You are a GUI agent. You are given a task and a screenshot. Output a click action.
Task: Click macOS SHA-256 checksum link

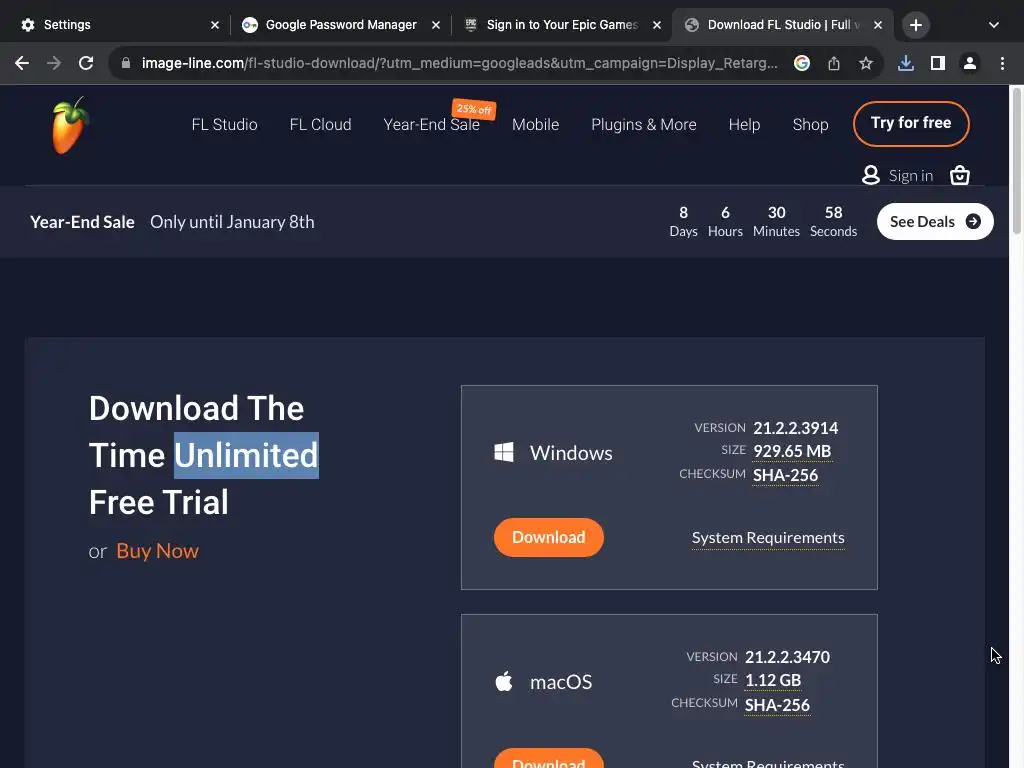(x=777, y=705)
